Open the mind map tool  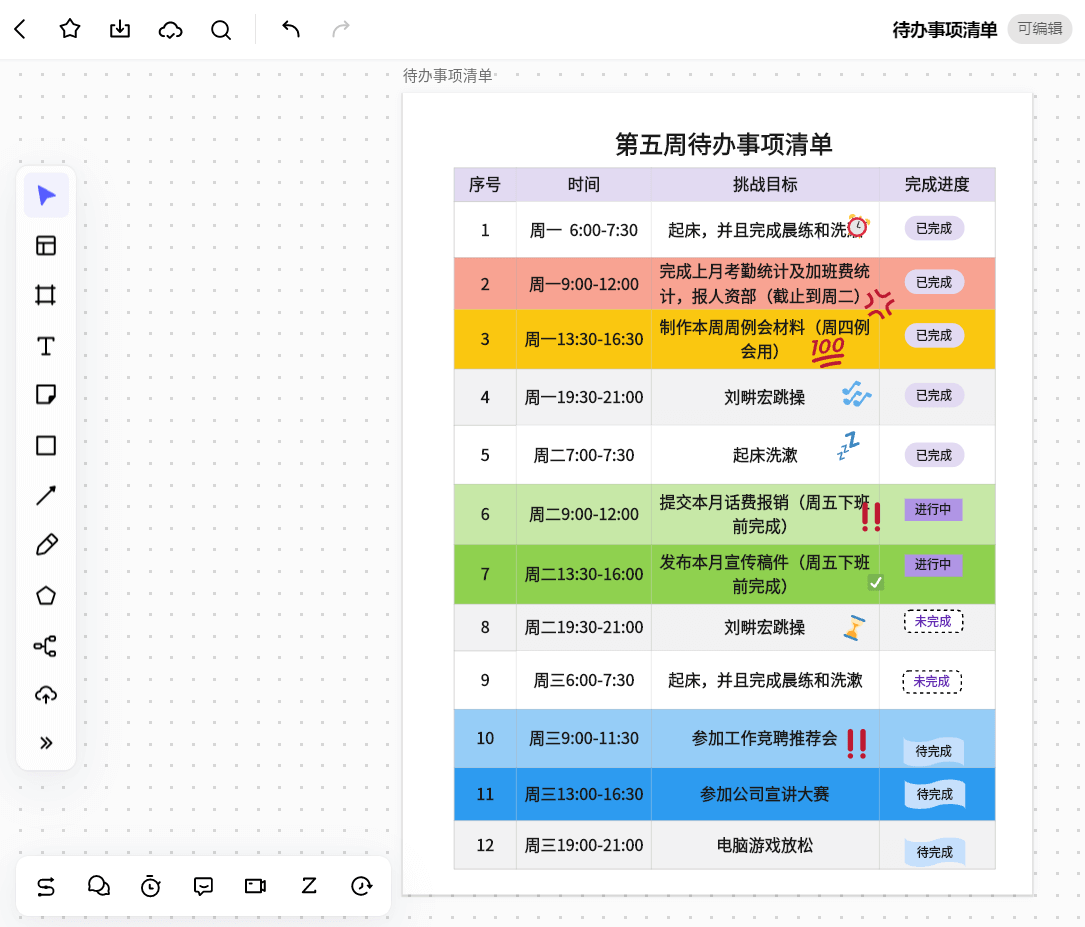point(46,646)
